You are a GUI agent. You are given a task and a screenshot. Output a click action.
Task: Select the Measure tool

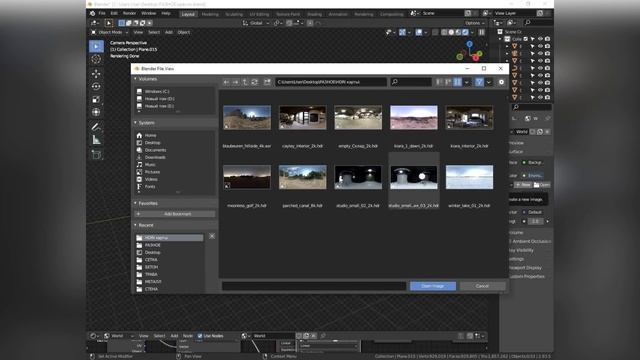96,140
